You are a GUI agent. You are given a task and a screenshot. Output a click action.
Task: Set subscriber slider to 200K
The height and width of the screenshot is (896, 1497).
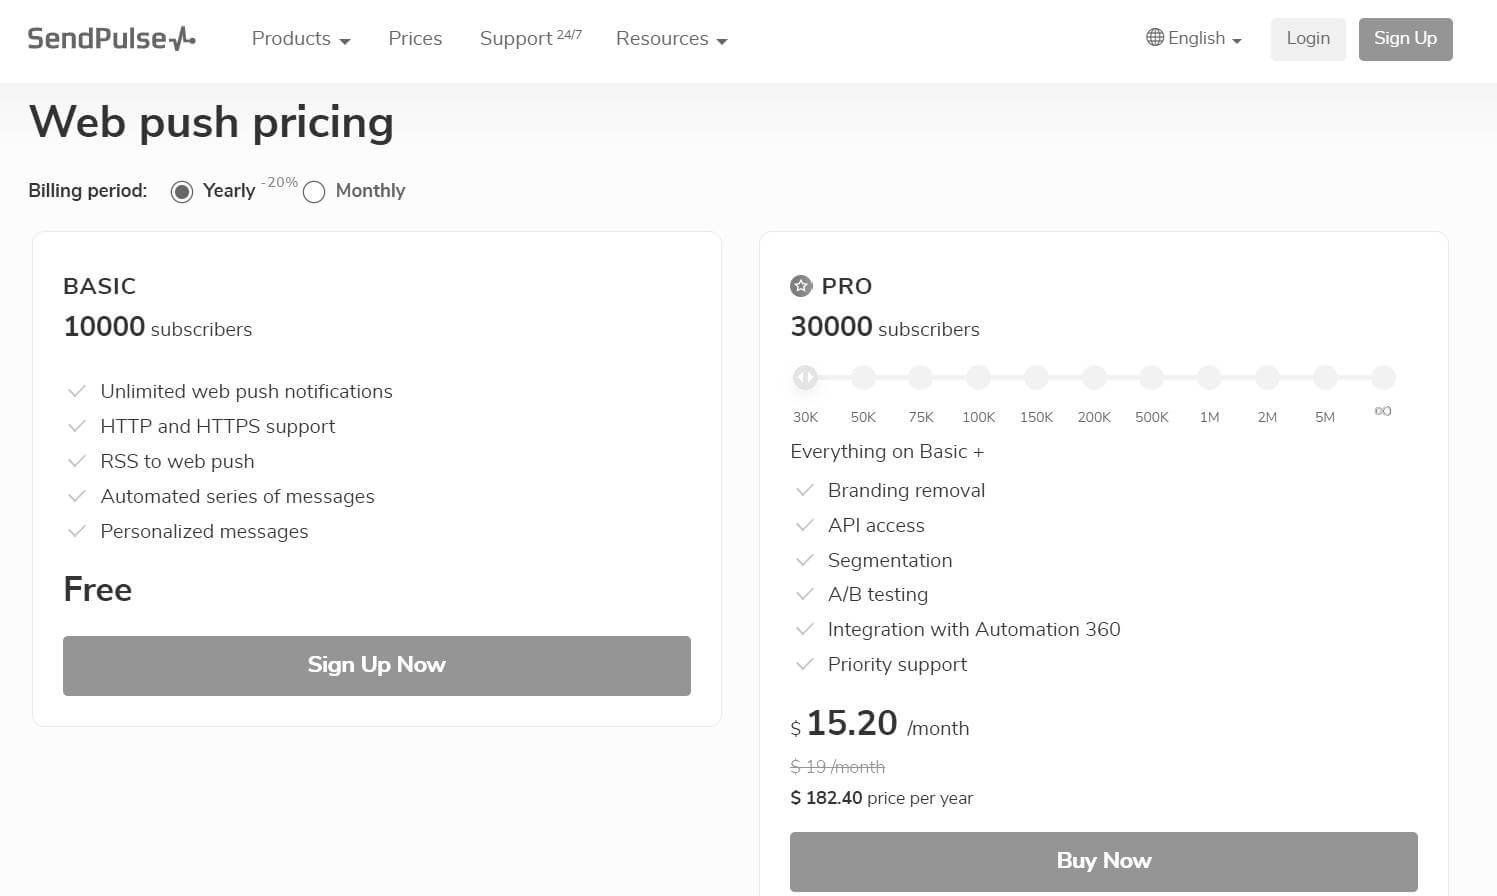pyautogui.click(x=1094, y=377)
